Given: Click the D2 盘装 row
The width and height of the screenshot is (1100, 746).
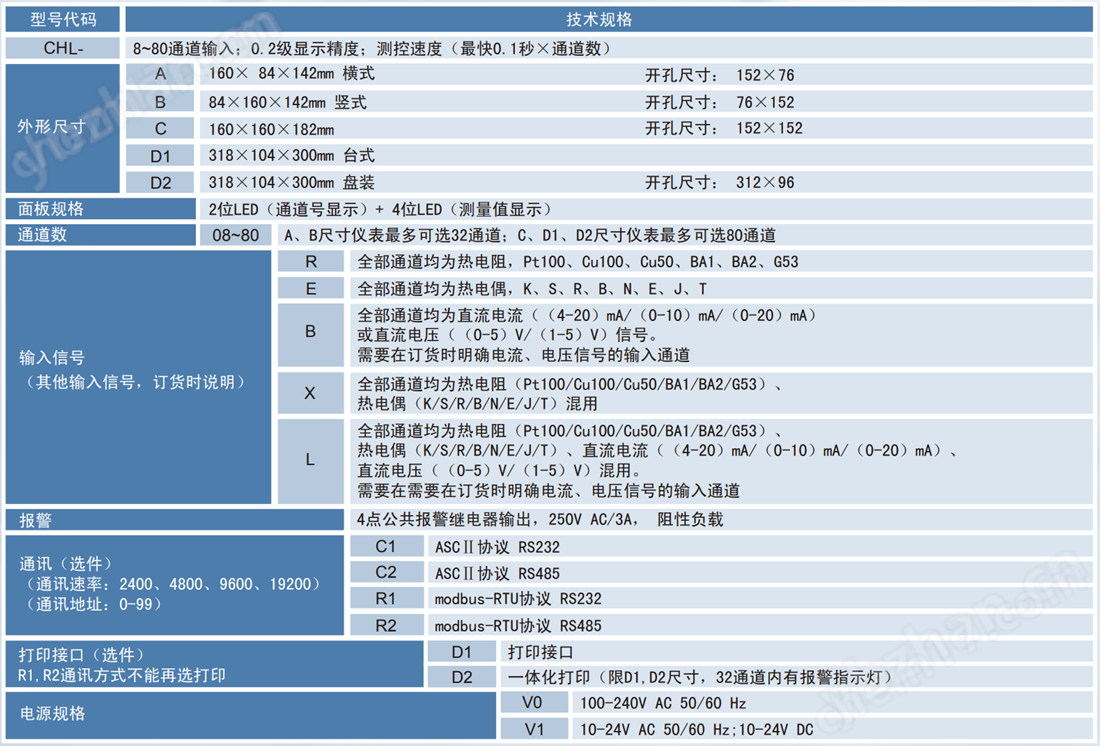Looking at the screenshot, I should point(160,182).
